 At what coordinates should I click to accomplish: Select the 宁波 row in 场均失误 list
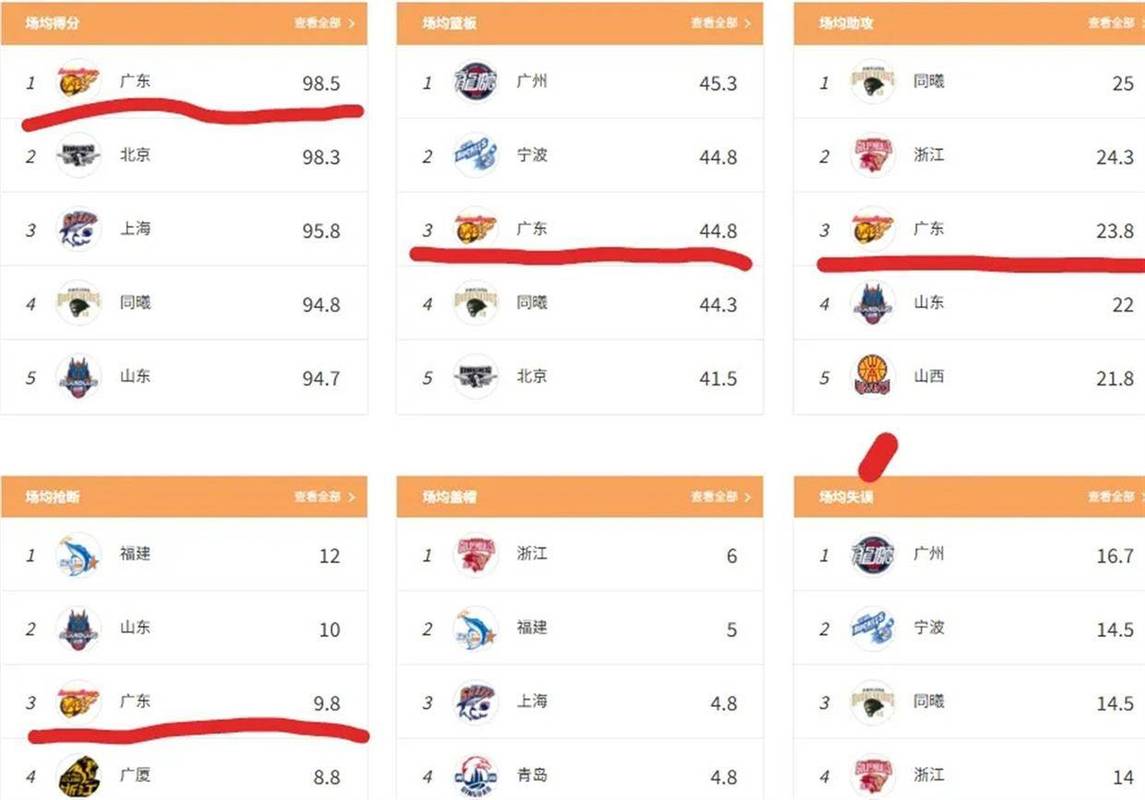pos(969,628)
